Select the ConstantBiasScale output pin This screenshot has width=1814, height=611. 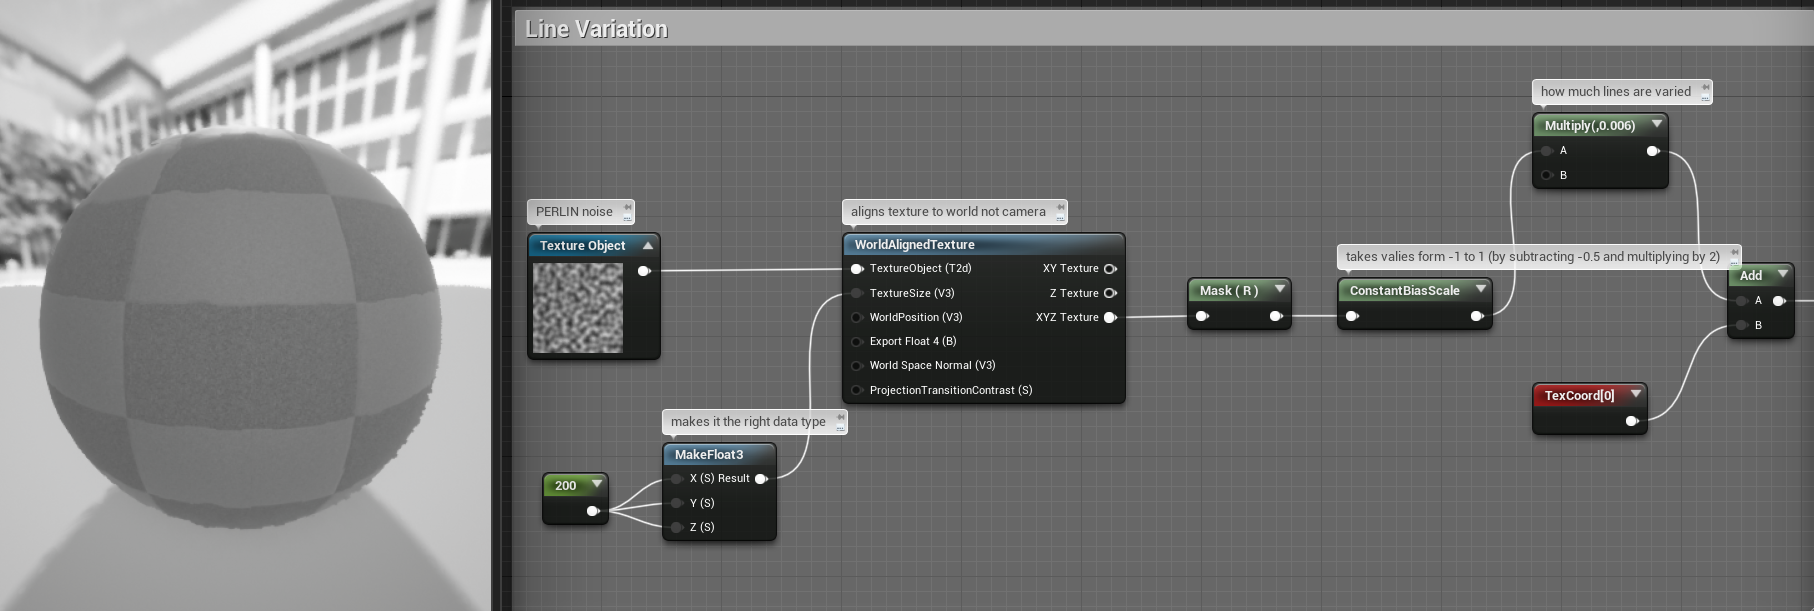coord(1477,316)
